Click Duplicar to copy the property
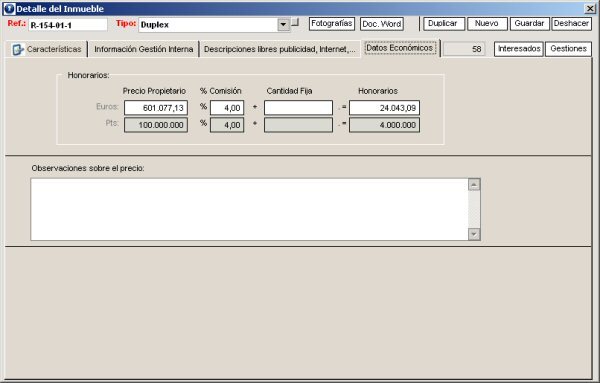This screenshot has width=600, height=383. coord(444,24)
